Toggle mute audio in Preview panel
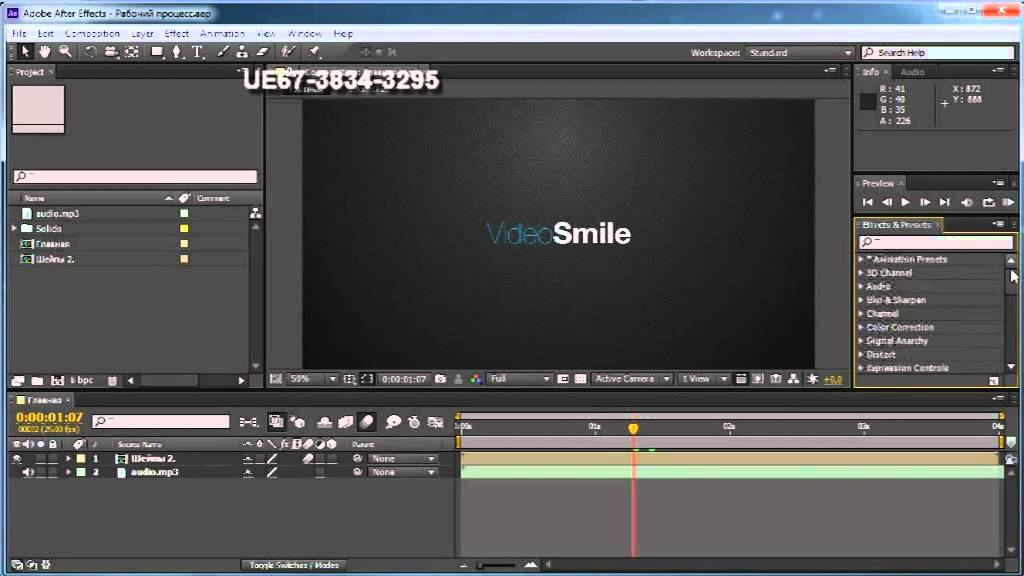 tap(967, 202)
